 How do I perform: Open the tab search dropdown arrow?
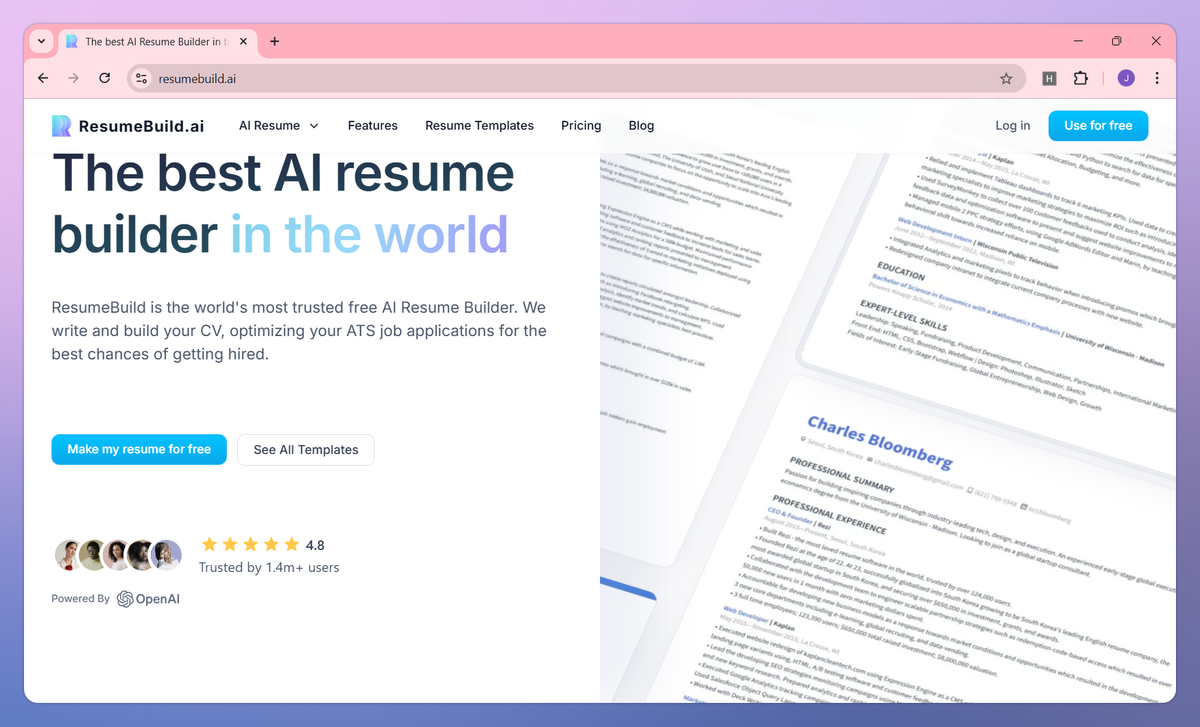pyautogui.click(x=41, y=42)
